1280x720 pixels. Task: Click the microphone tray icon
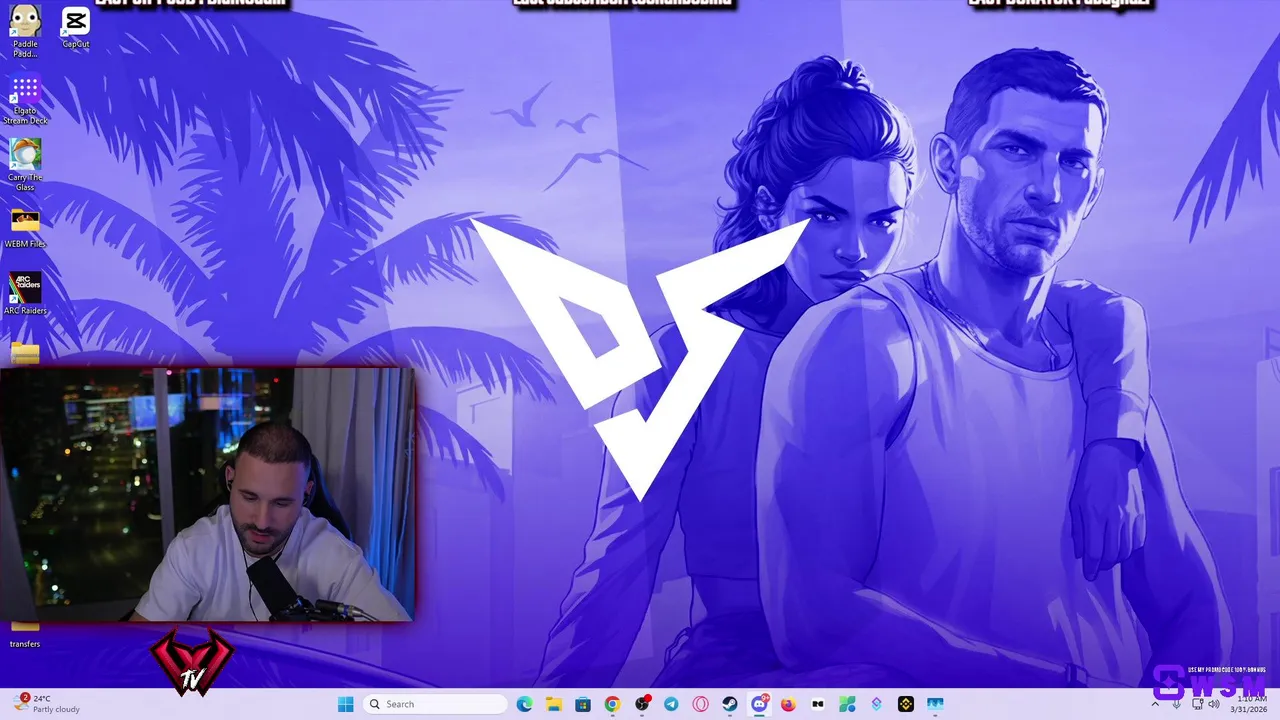1176,704
